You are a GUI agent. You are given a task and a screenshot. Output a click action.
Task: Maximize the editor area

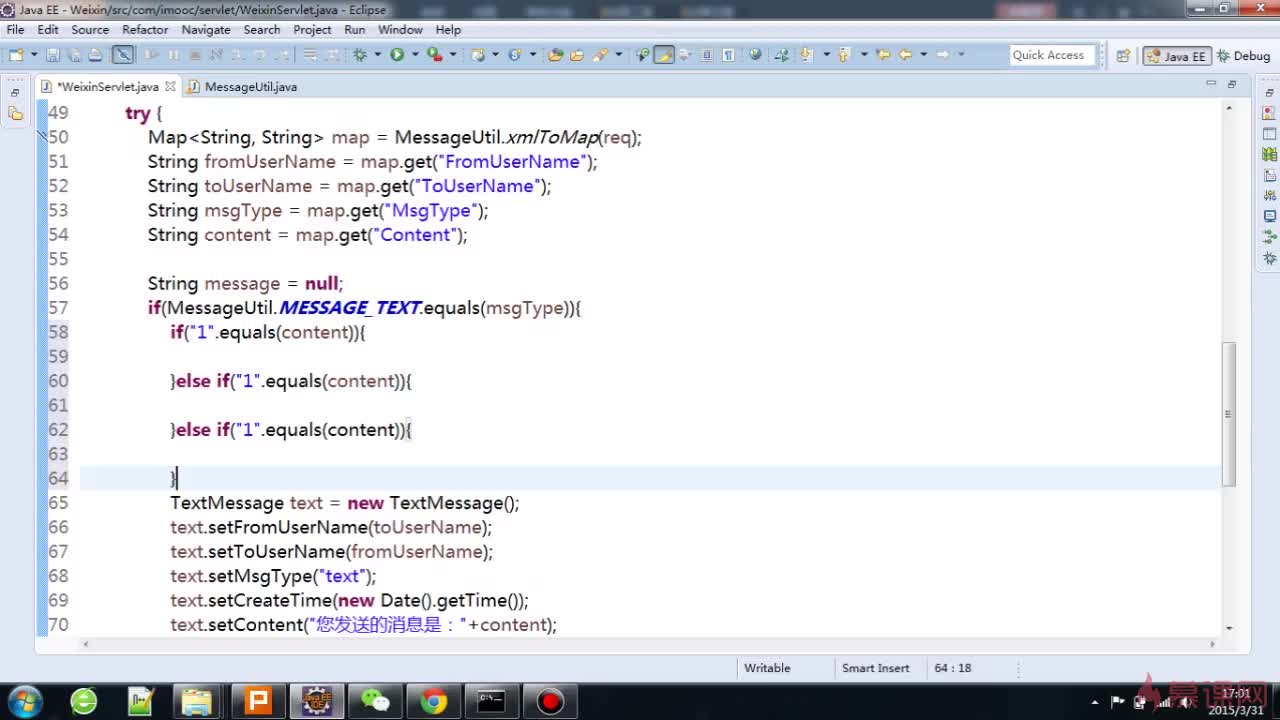(1232, 83)
